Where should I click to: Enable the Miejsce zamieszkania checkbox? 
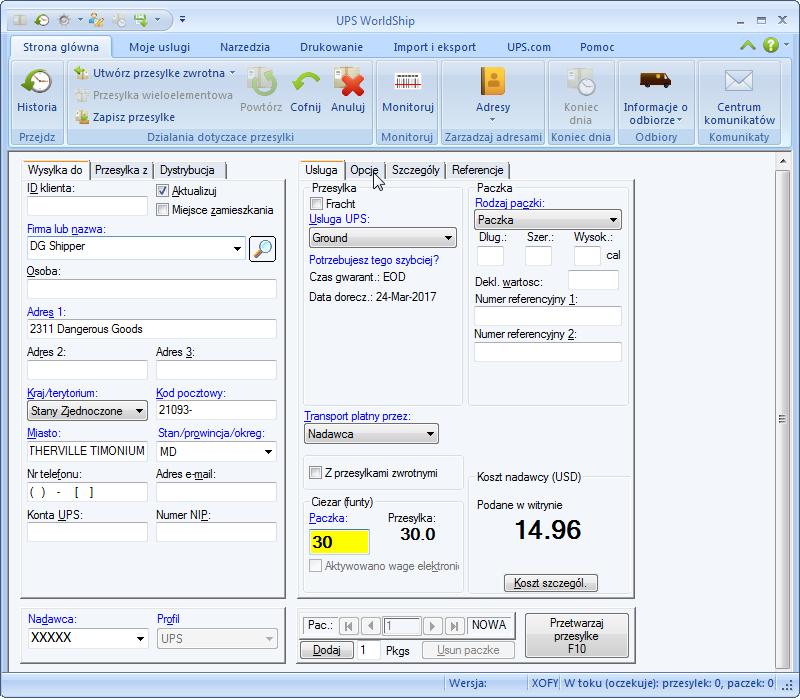click(x=162, y=210)
